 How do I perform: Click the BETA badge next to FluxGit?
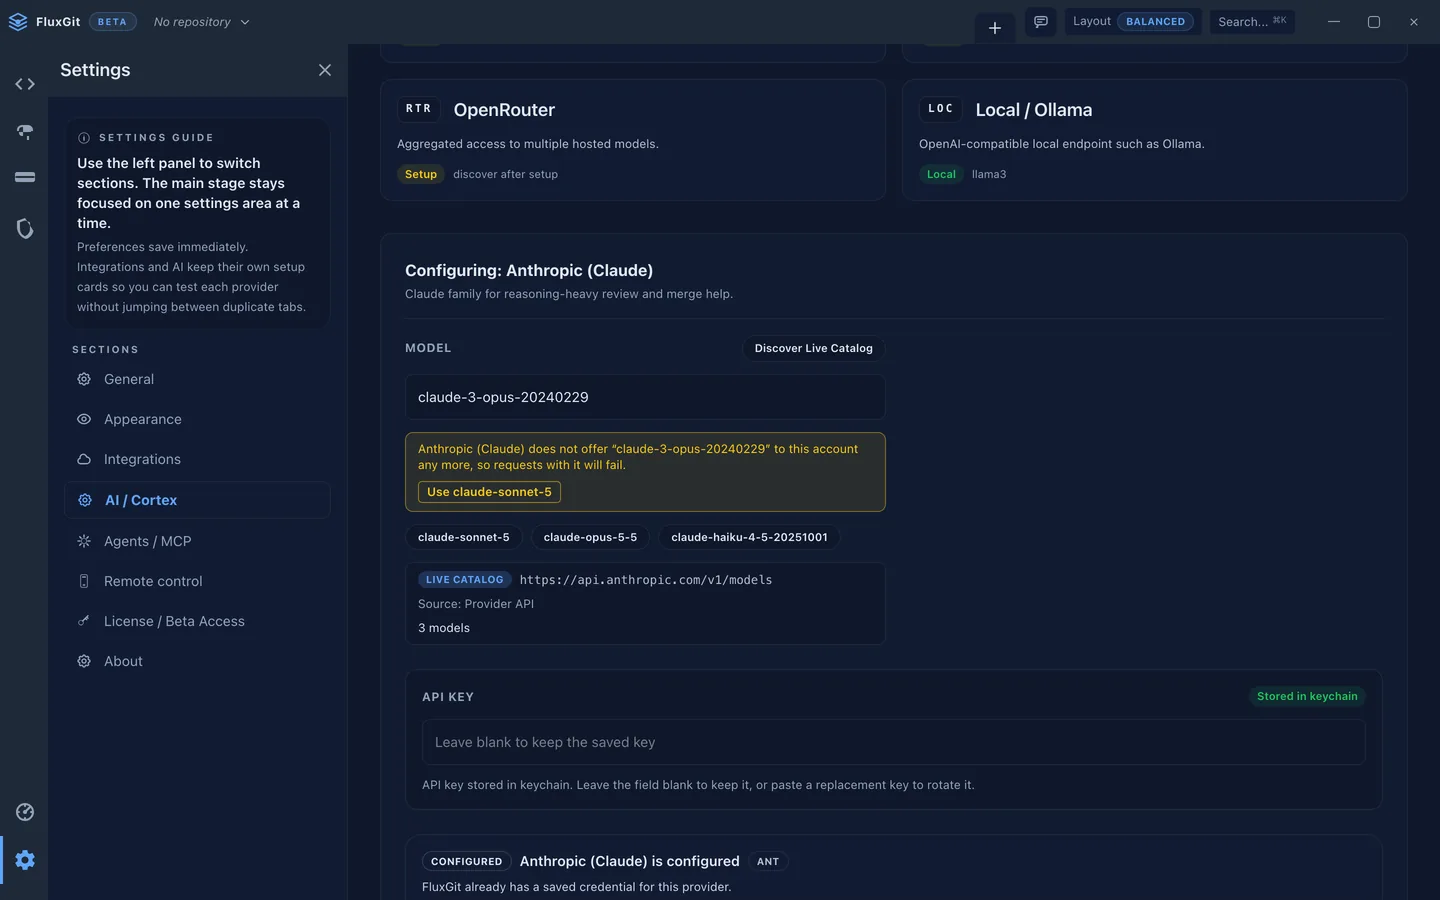(x=112, y=22)
